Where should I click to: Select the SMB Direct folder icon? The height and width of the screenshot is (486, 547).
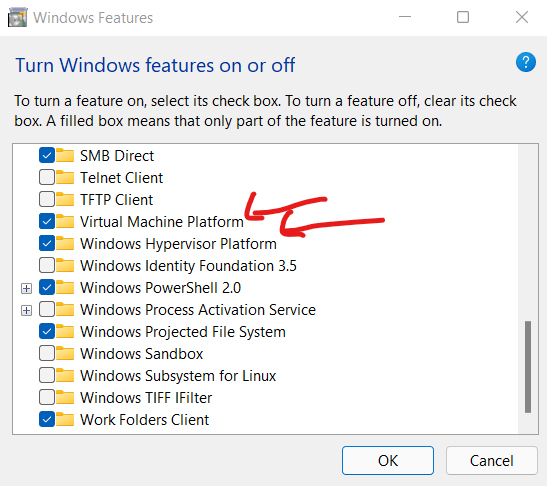click(65, 156)
